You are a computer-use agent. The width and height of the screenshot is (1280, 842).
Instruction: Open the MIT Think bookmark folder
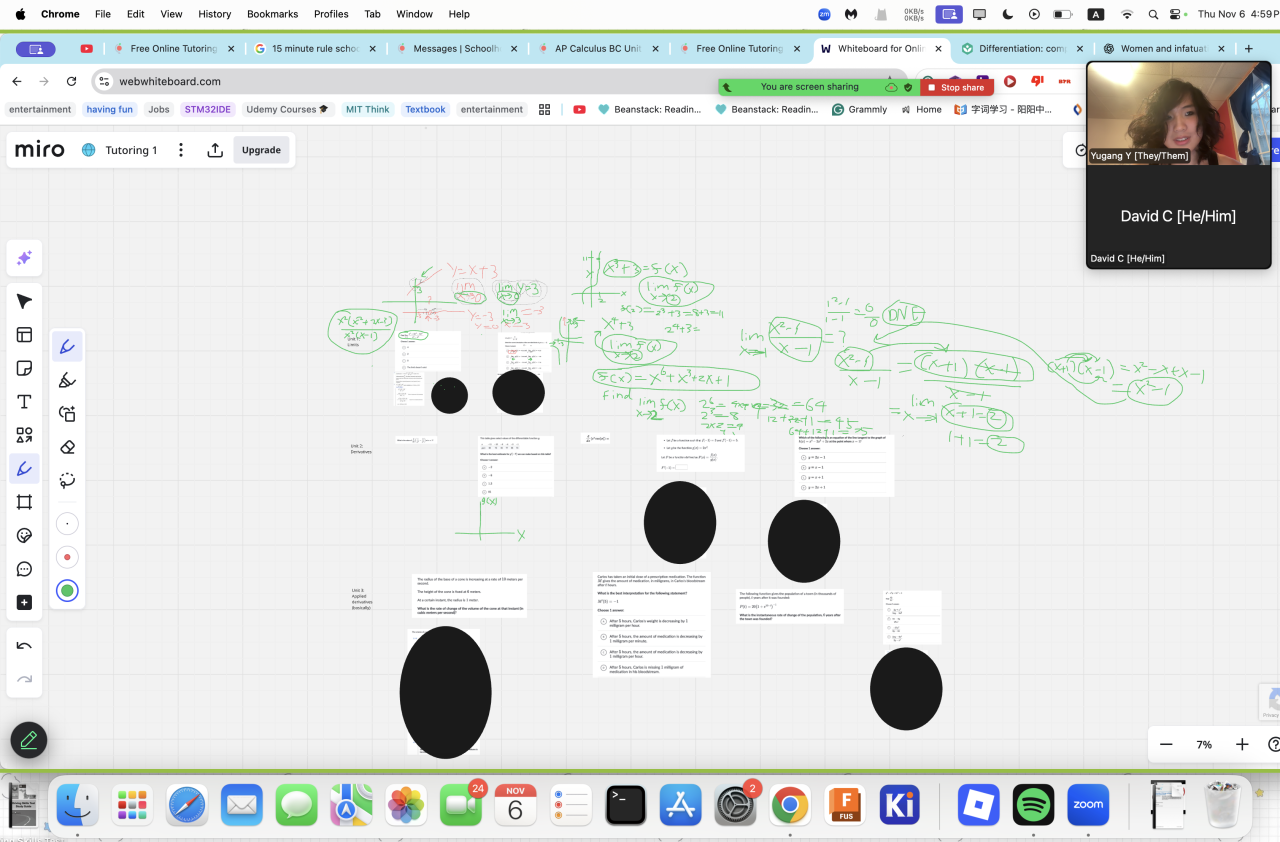click(x=368, y=109)
